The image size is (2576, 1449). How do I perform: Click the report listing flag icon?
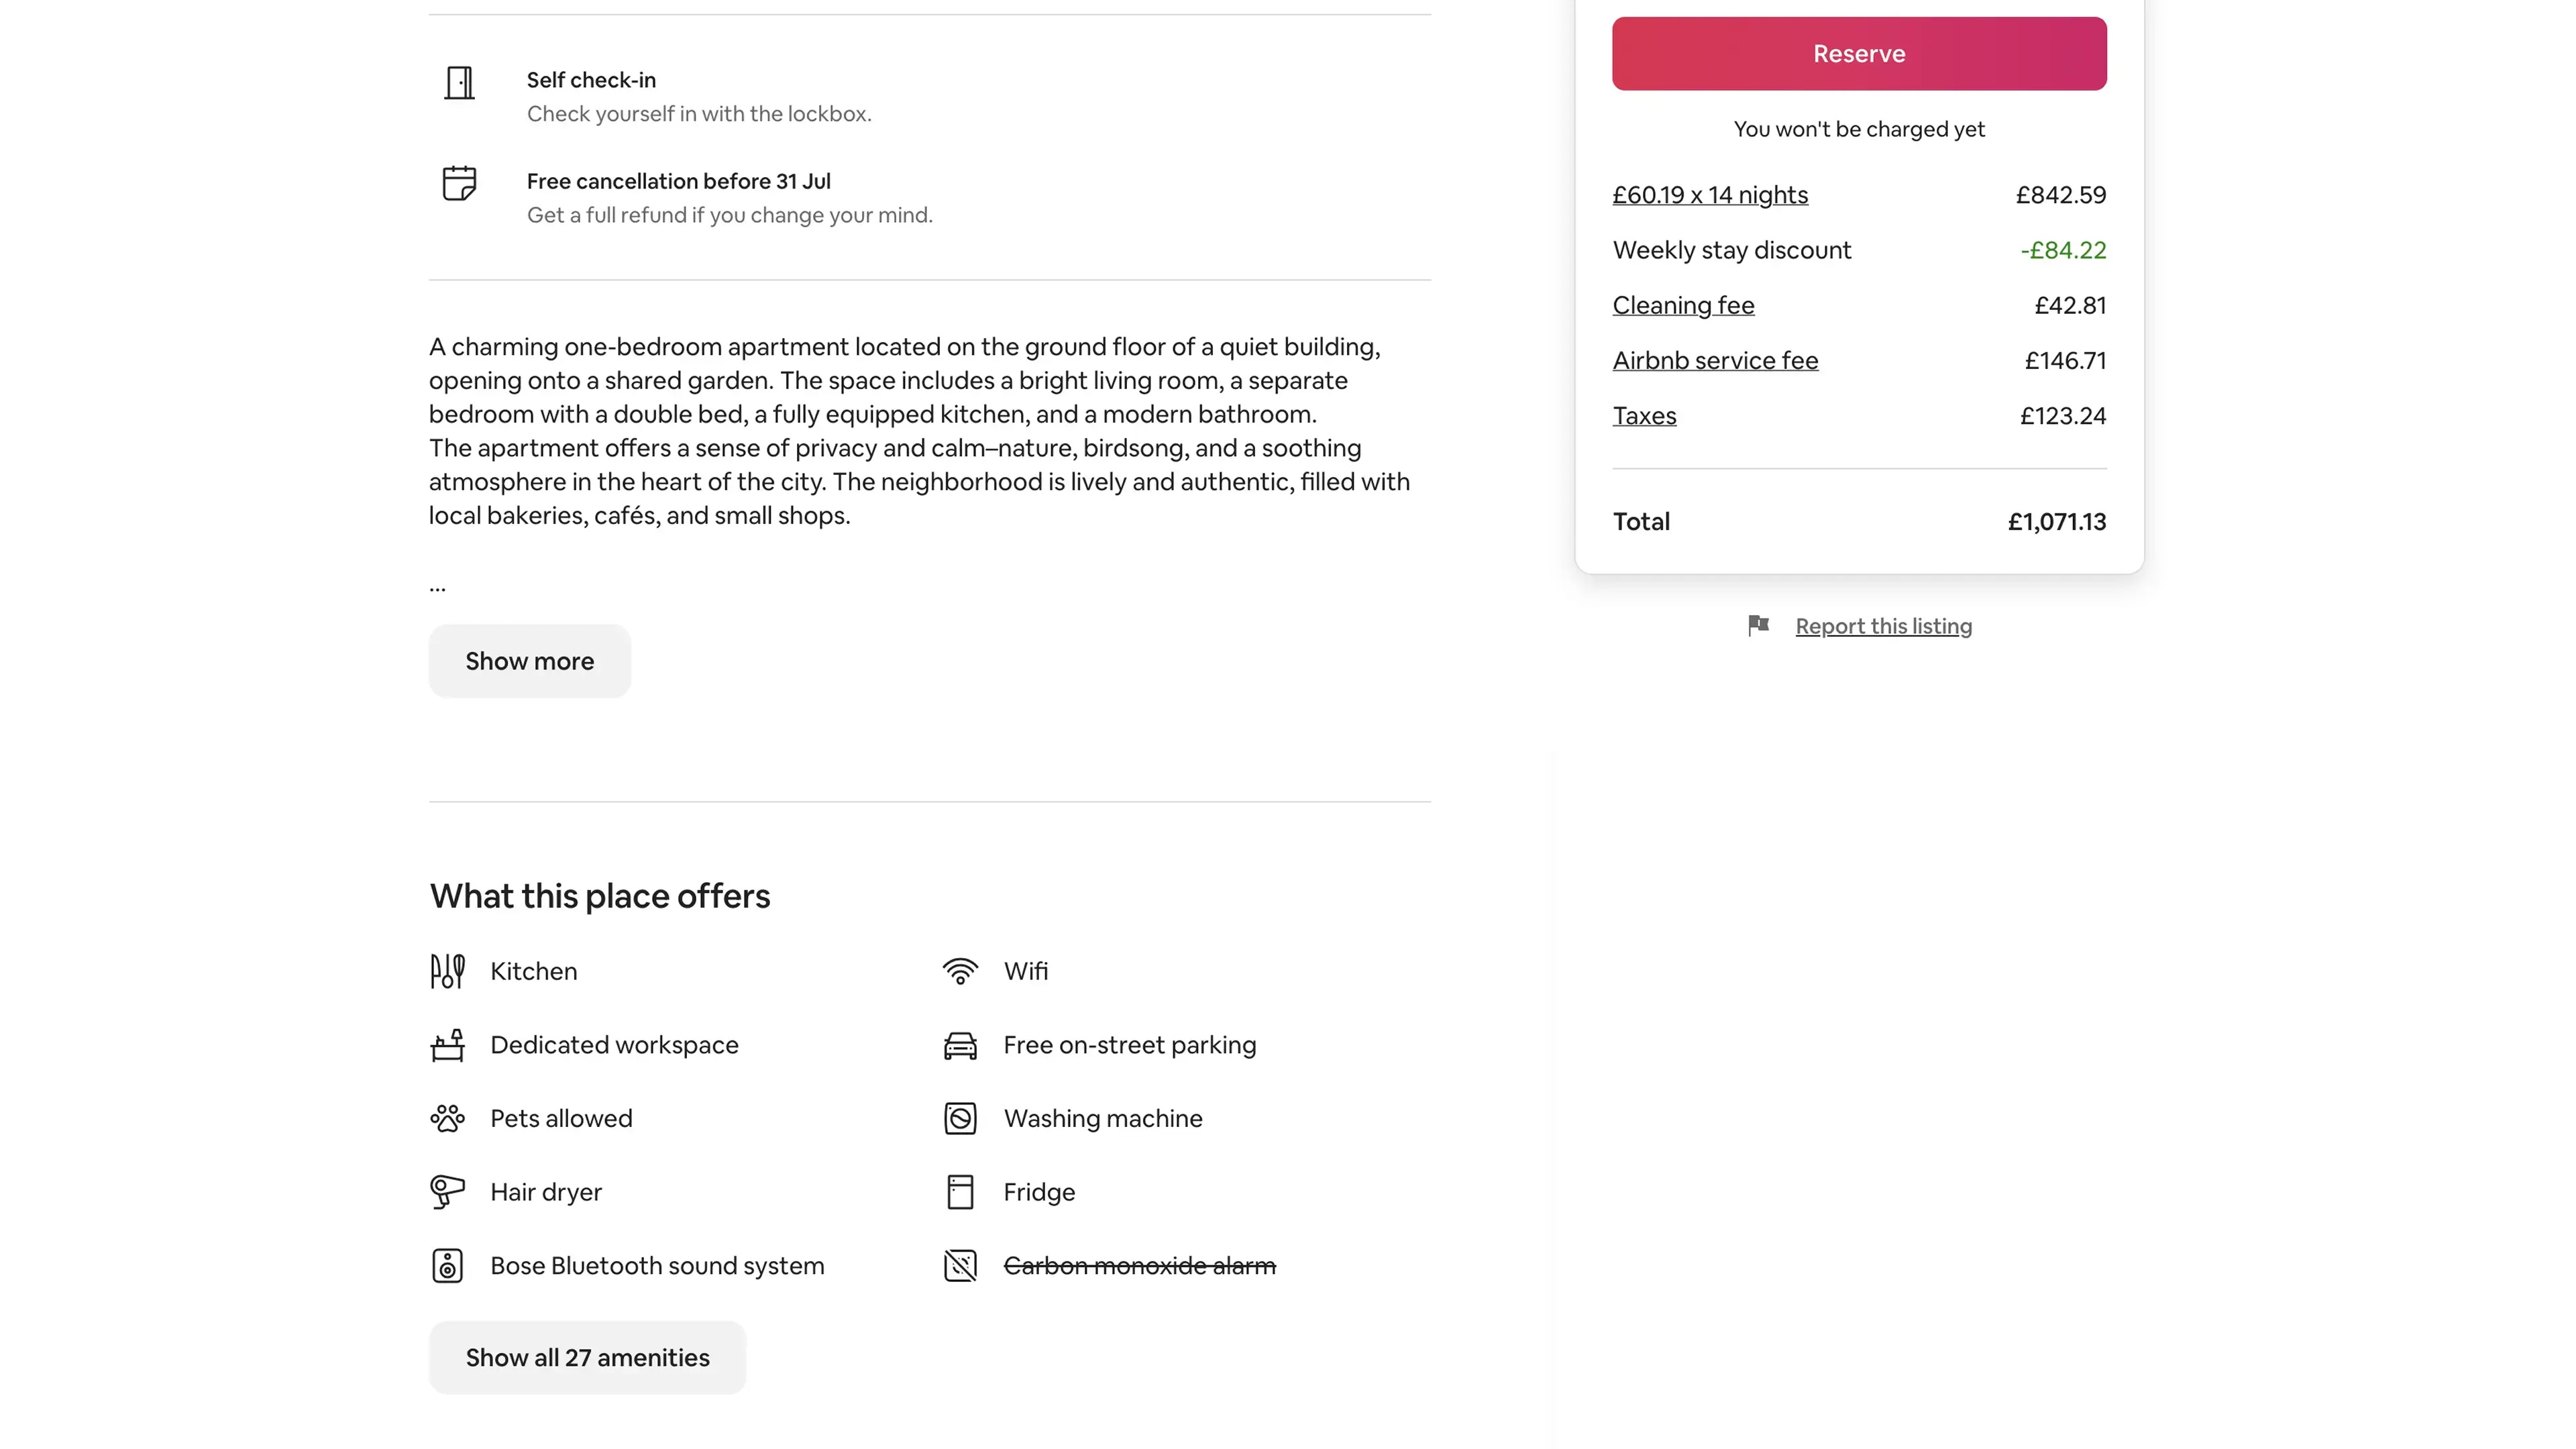(1758, 626)
